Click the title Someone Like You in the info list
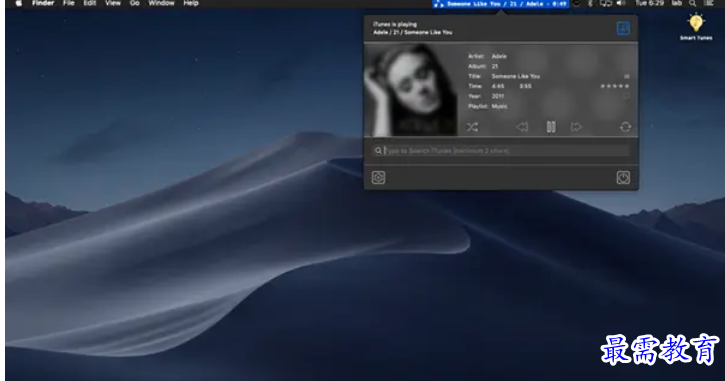 (x=516, y=76)
